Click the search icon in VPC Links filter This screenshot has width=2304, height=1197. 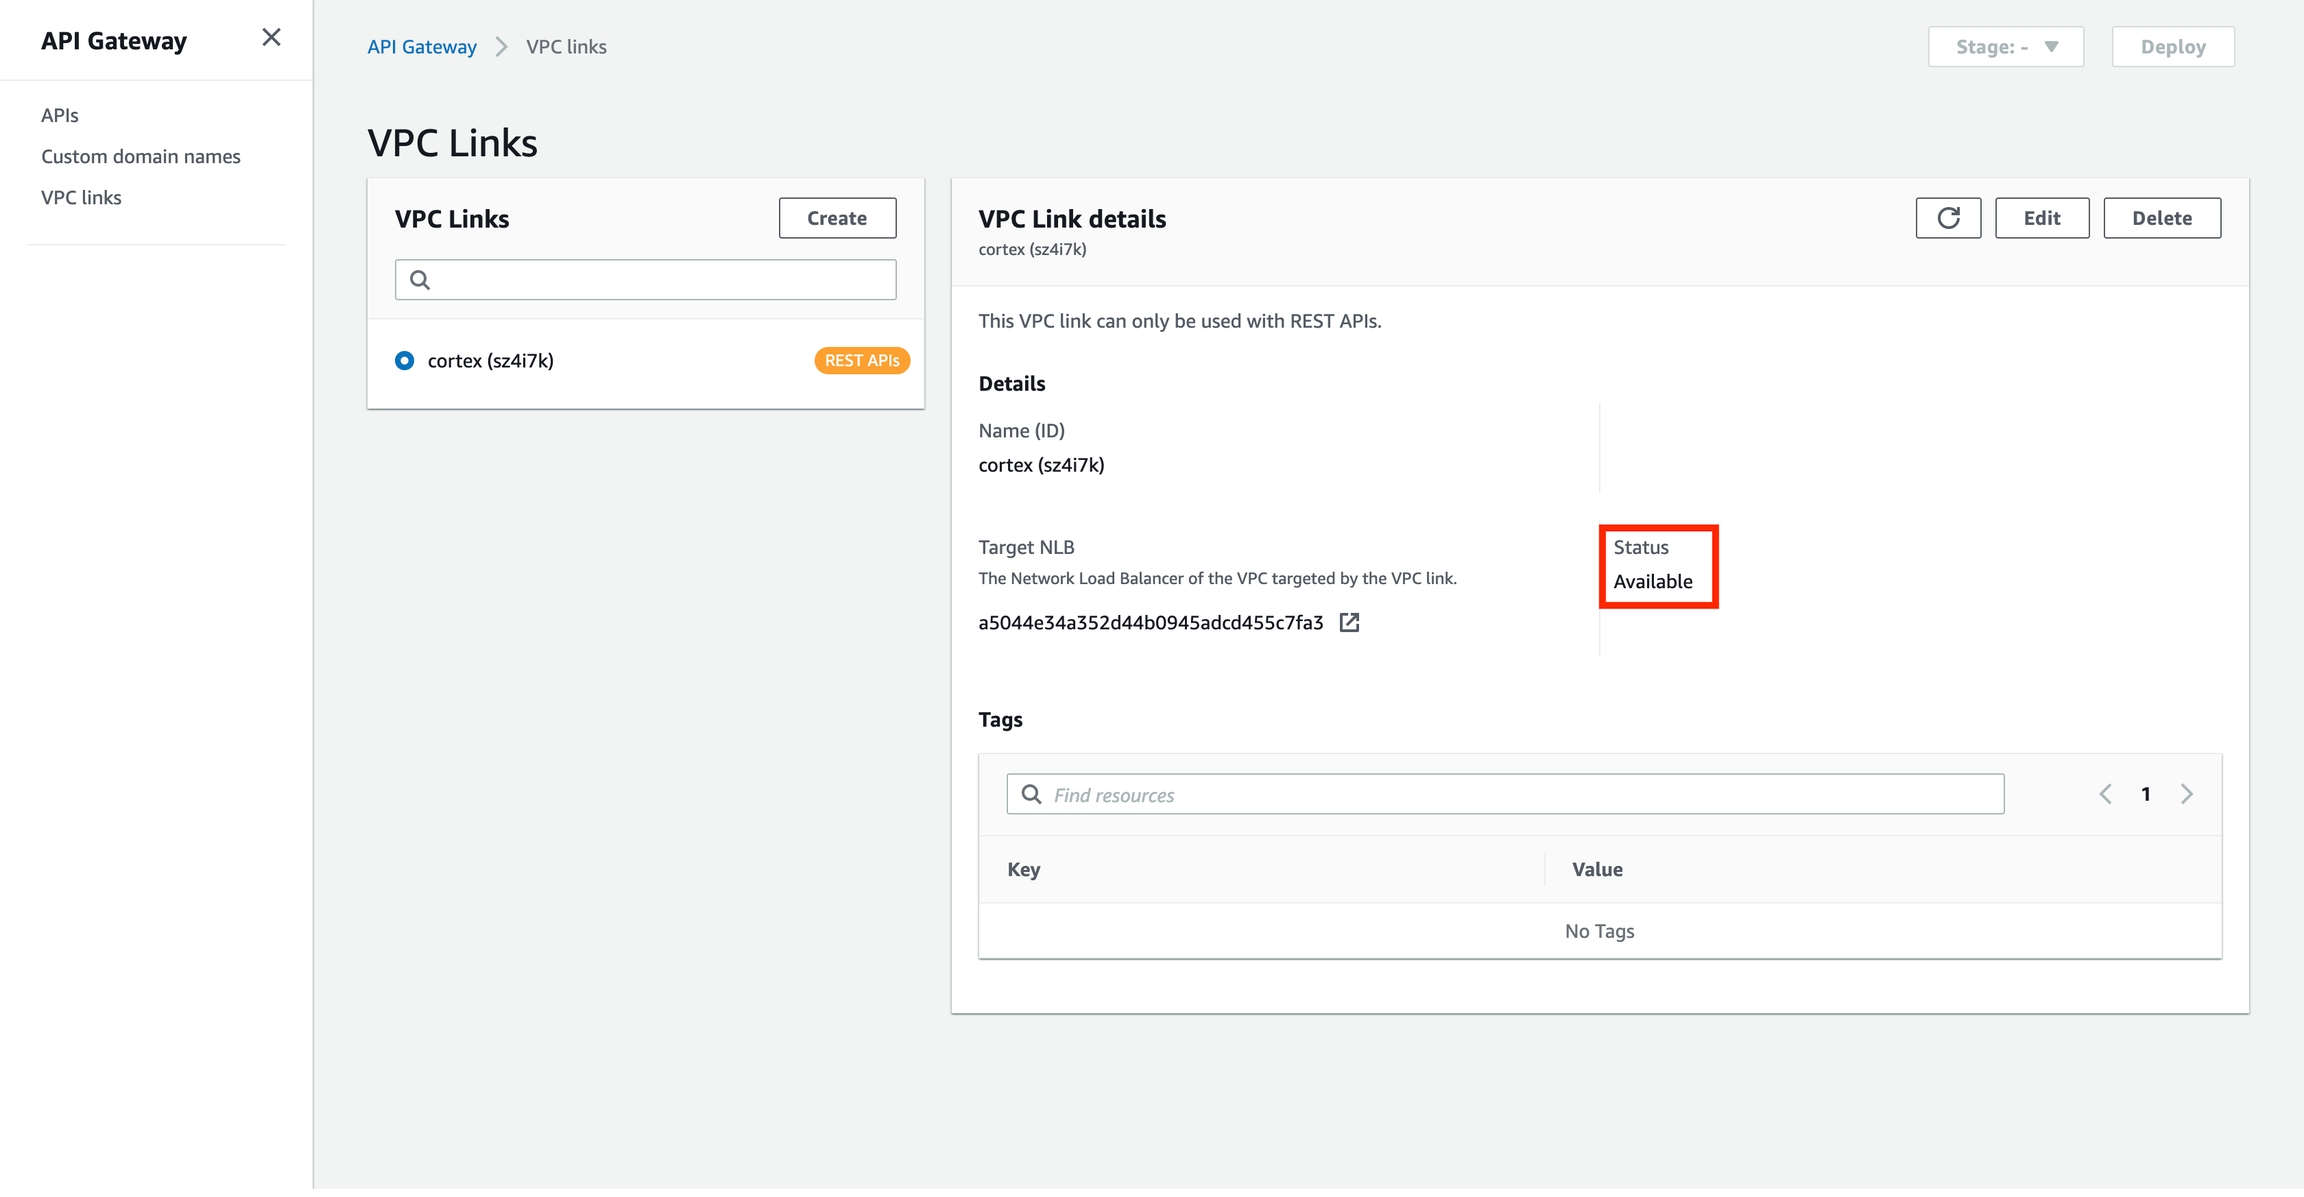[420, 280]
